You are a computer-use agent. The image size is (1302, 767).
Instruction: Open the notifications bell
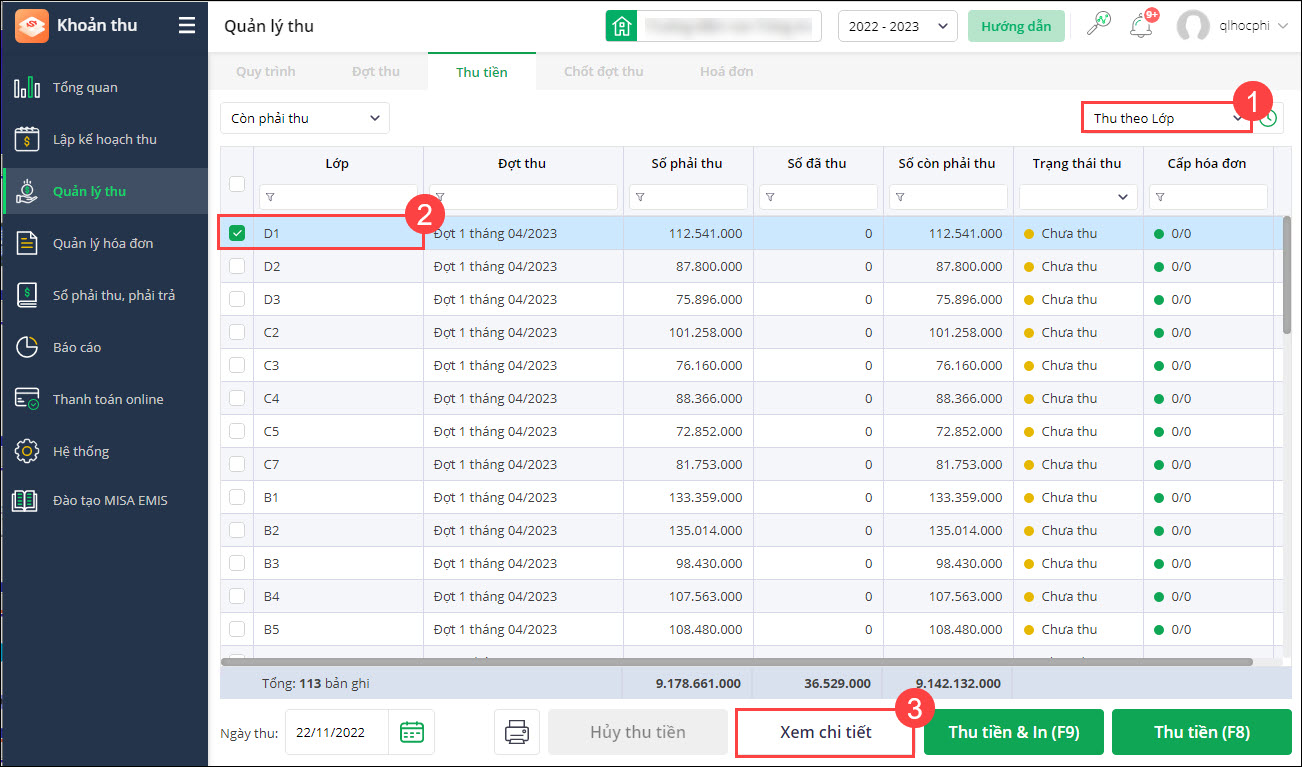coord(1140,26)
